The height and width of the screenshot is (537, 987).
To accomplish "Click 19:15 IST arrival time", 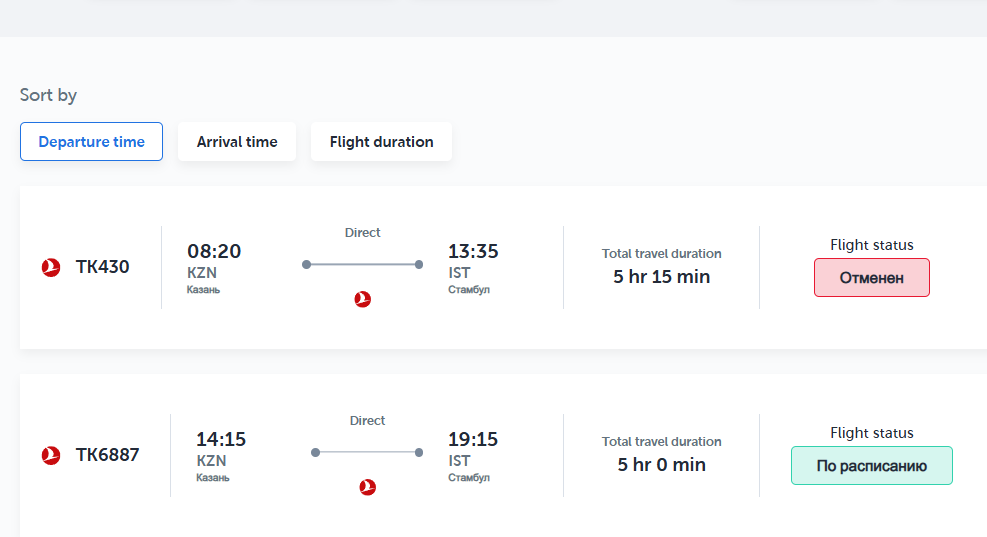I will (x=473, y=439).
